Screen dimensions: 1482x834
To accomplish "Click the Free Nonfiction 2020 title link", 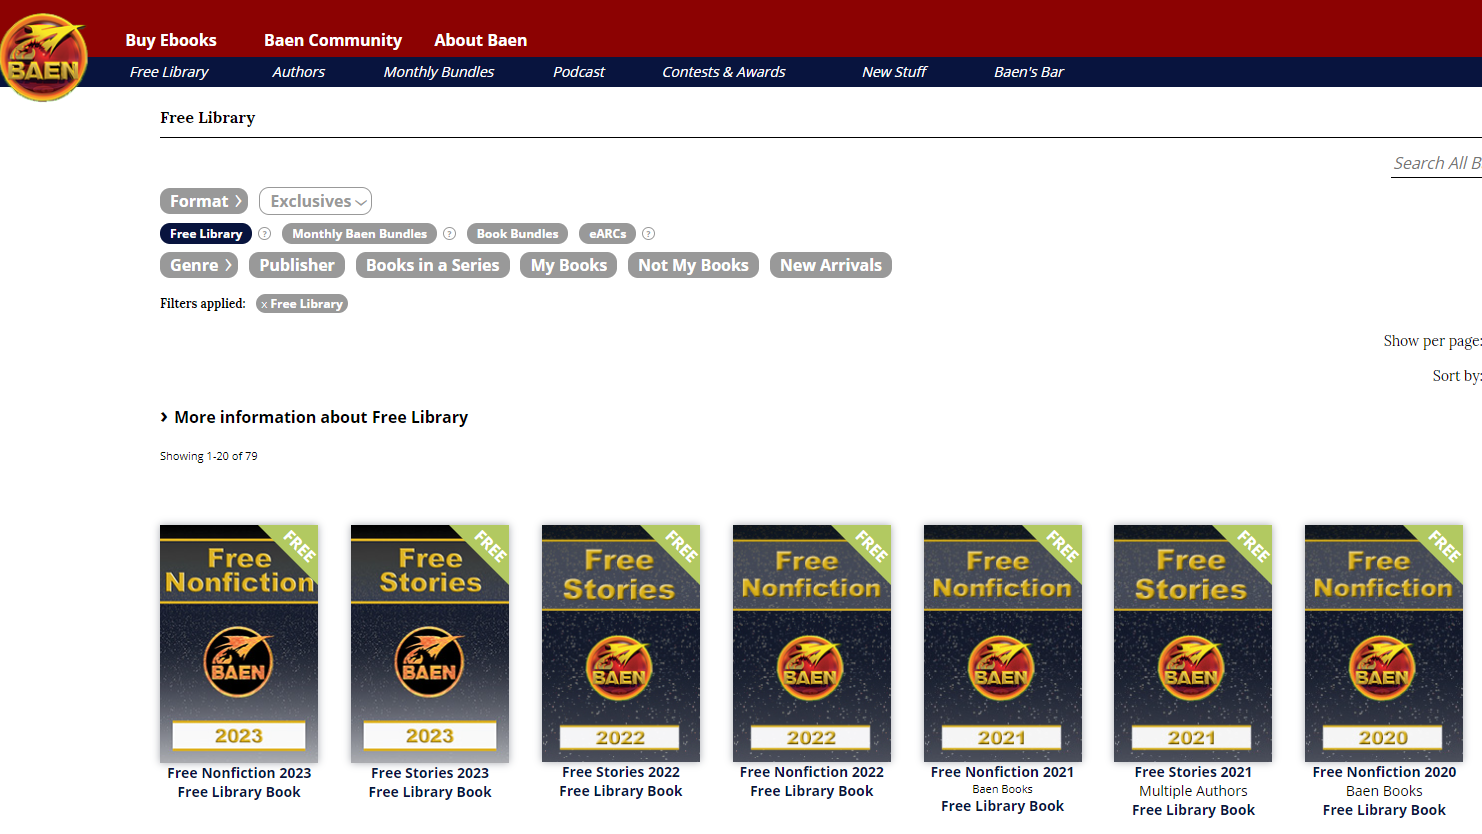I will tap(1384, 772).
